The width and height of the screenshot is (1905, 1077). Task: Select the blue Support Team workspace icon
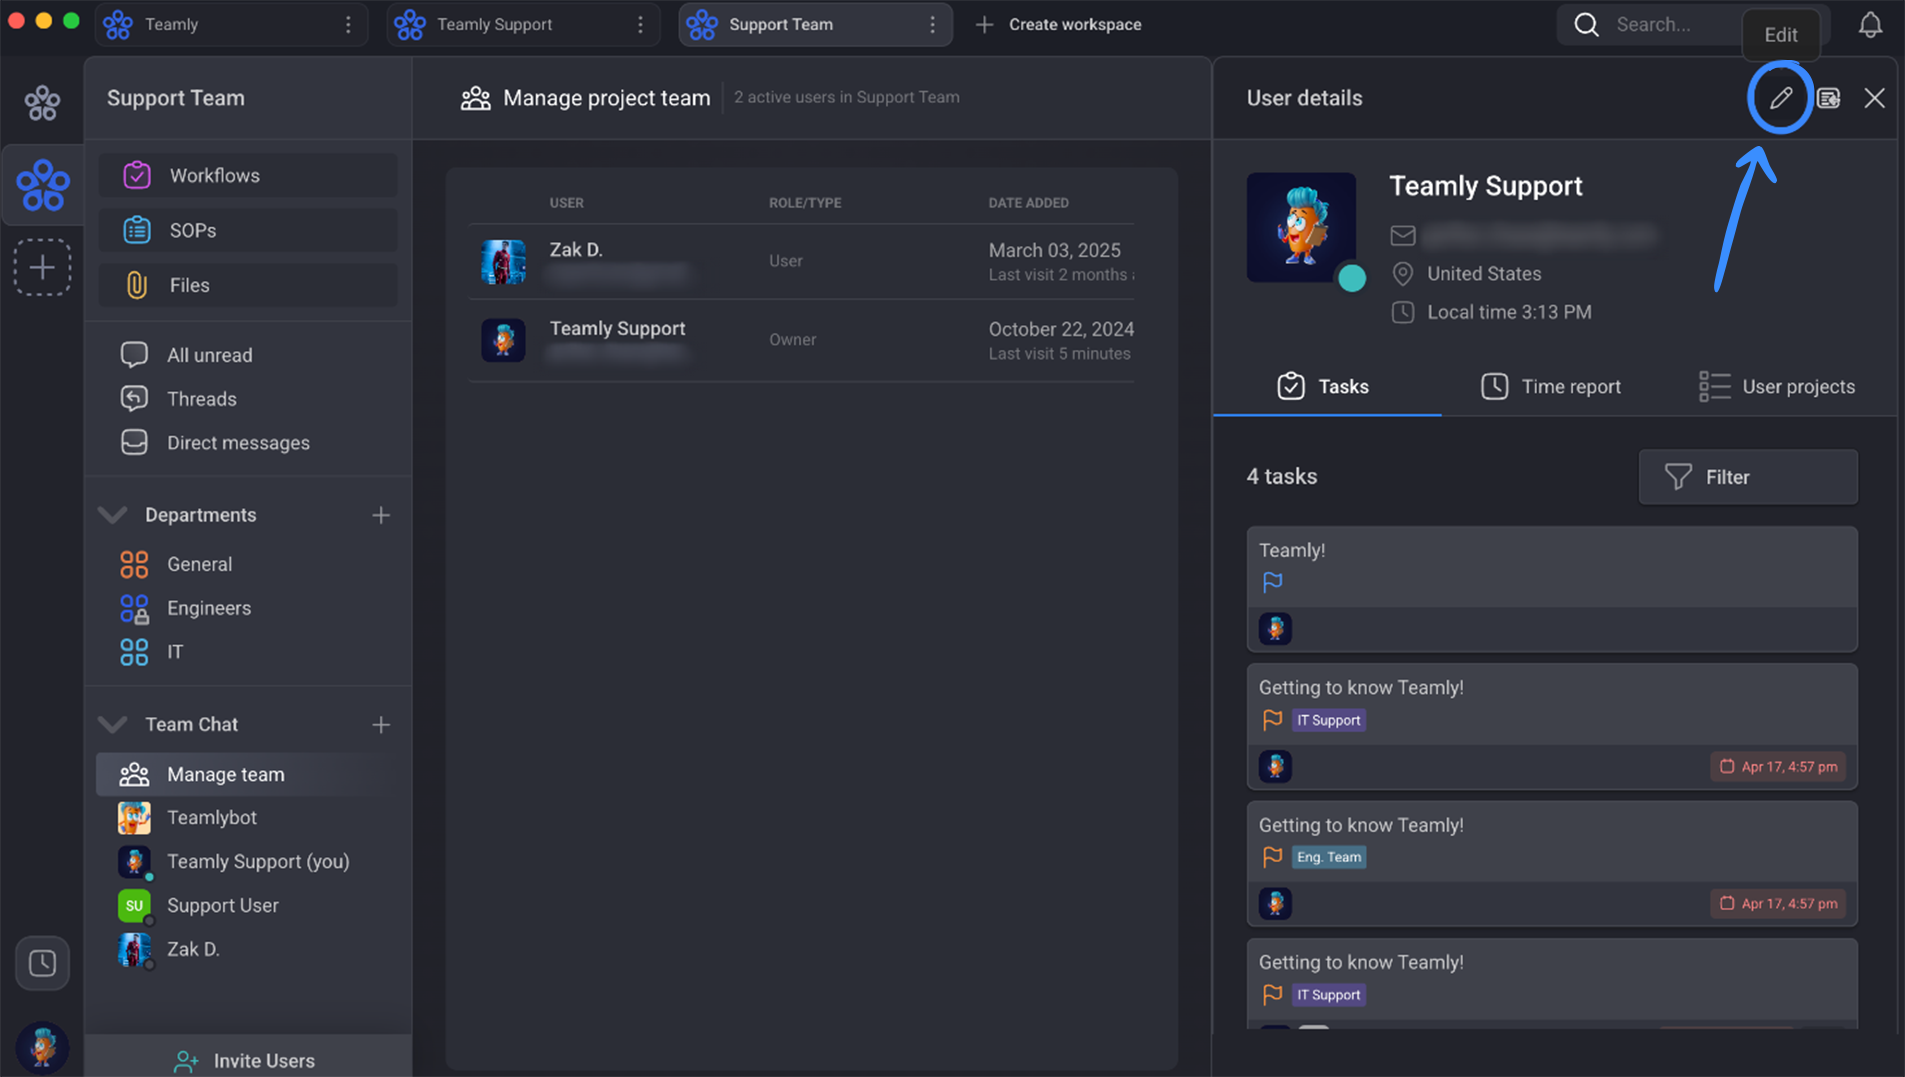42,185
